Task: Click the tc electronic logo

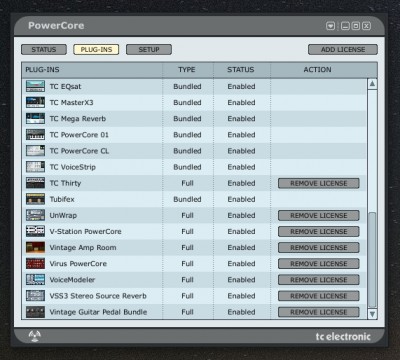Action: click(x=343, y=337)
